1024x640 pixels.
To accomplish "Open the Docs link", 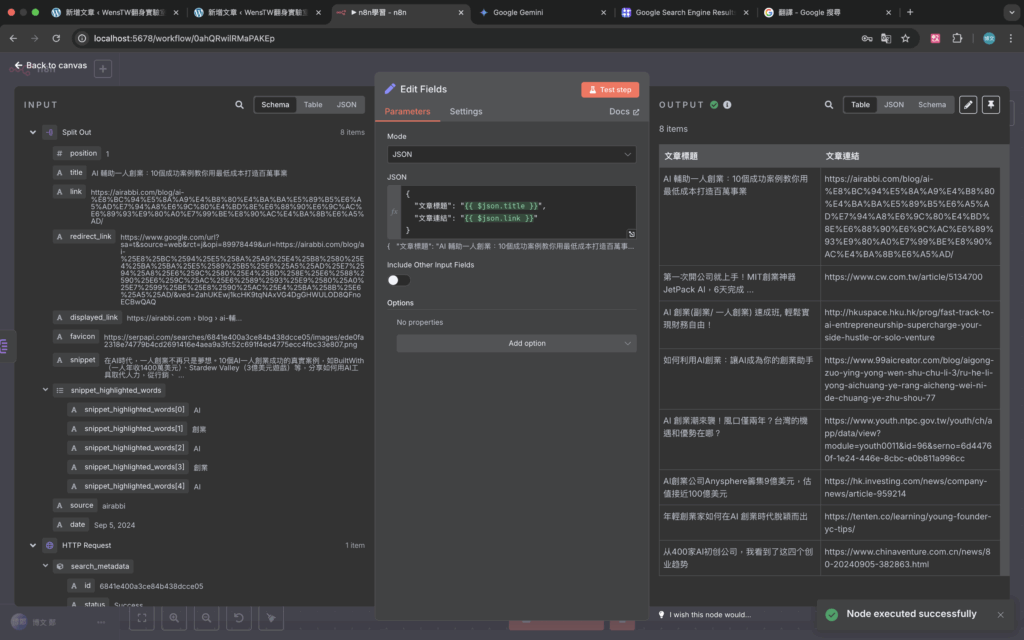I will [624, 112].
